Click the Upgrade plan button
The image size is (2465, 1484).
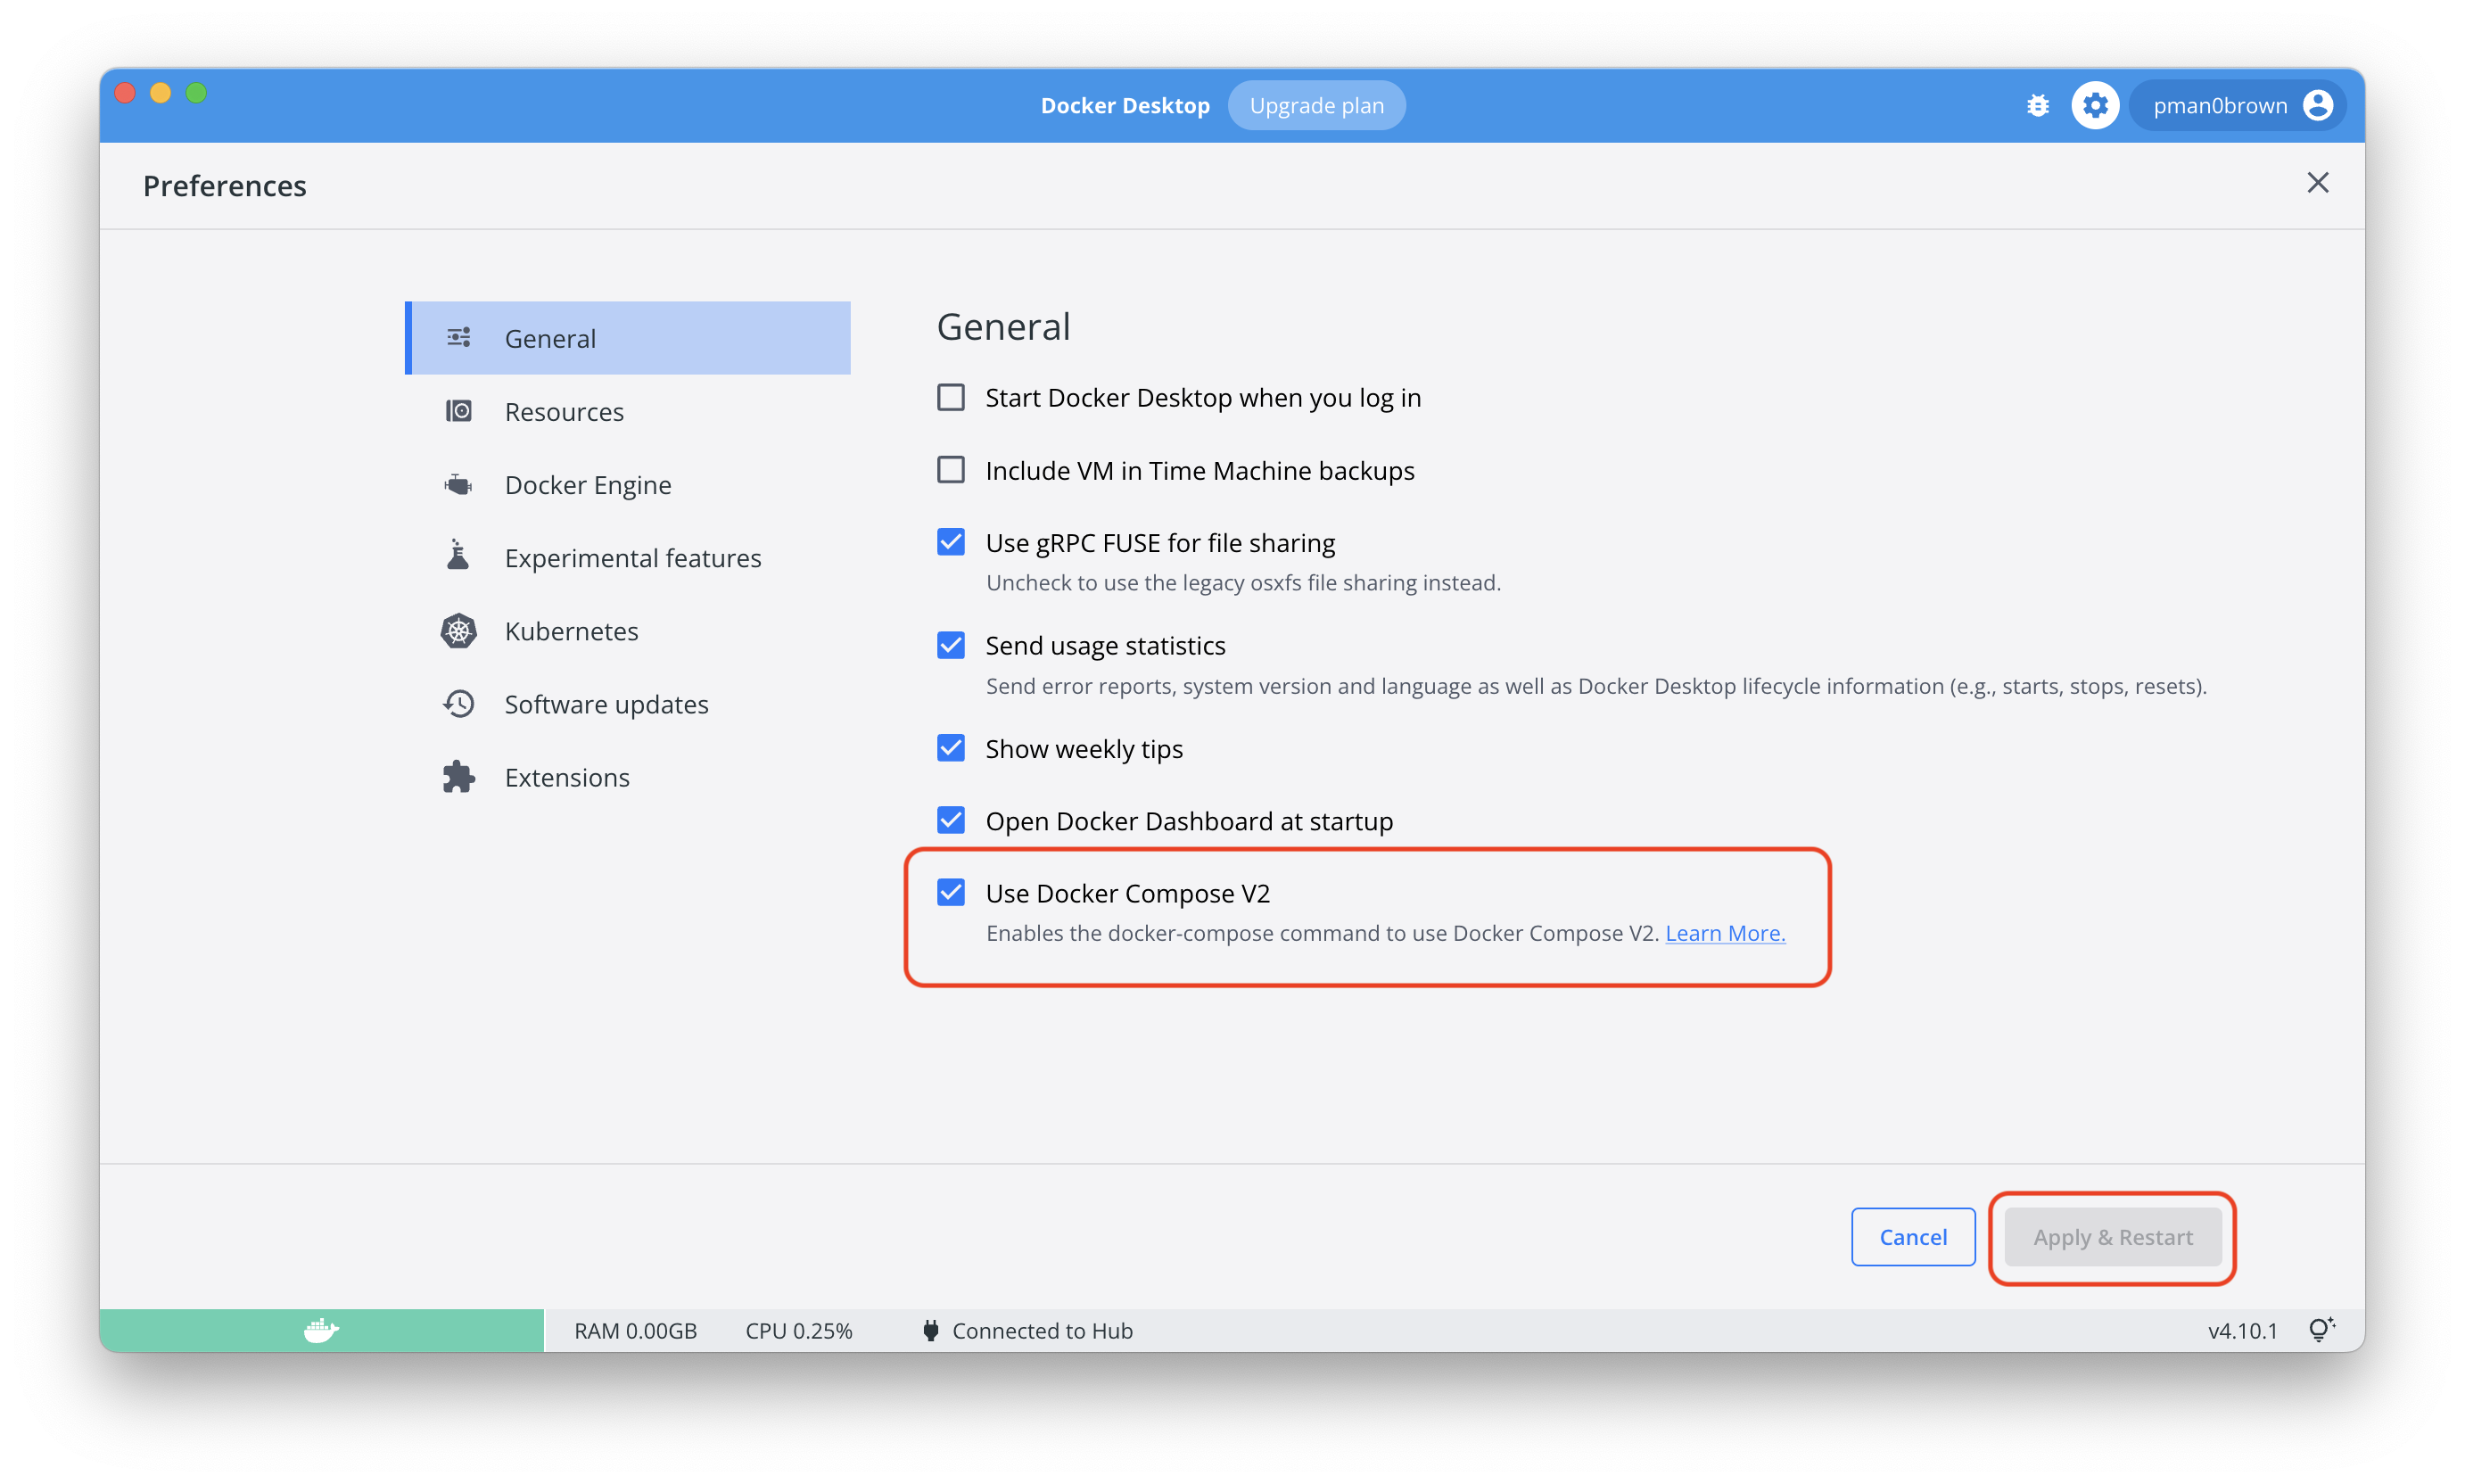tap(1316, 105)
